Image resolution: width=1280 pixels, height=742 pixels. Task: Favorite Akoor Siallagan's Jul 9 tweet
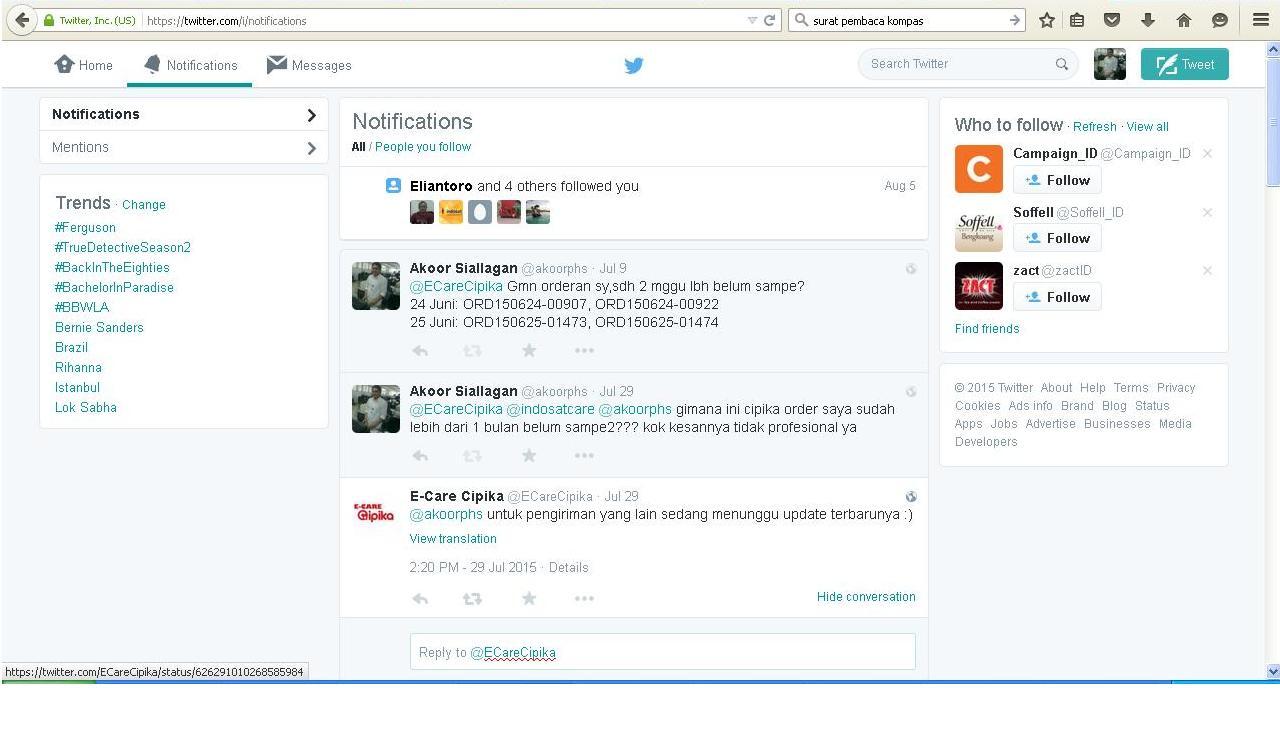click(x=529, y=350)
